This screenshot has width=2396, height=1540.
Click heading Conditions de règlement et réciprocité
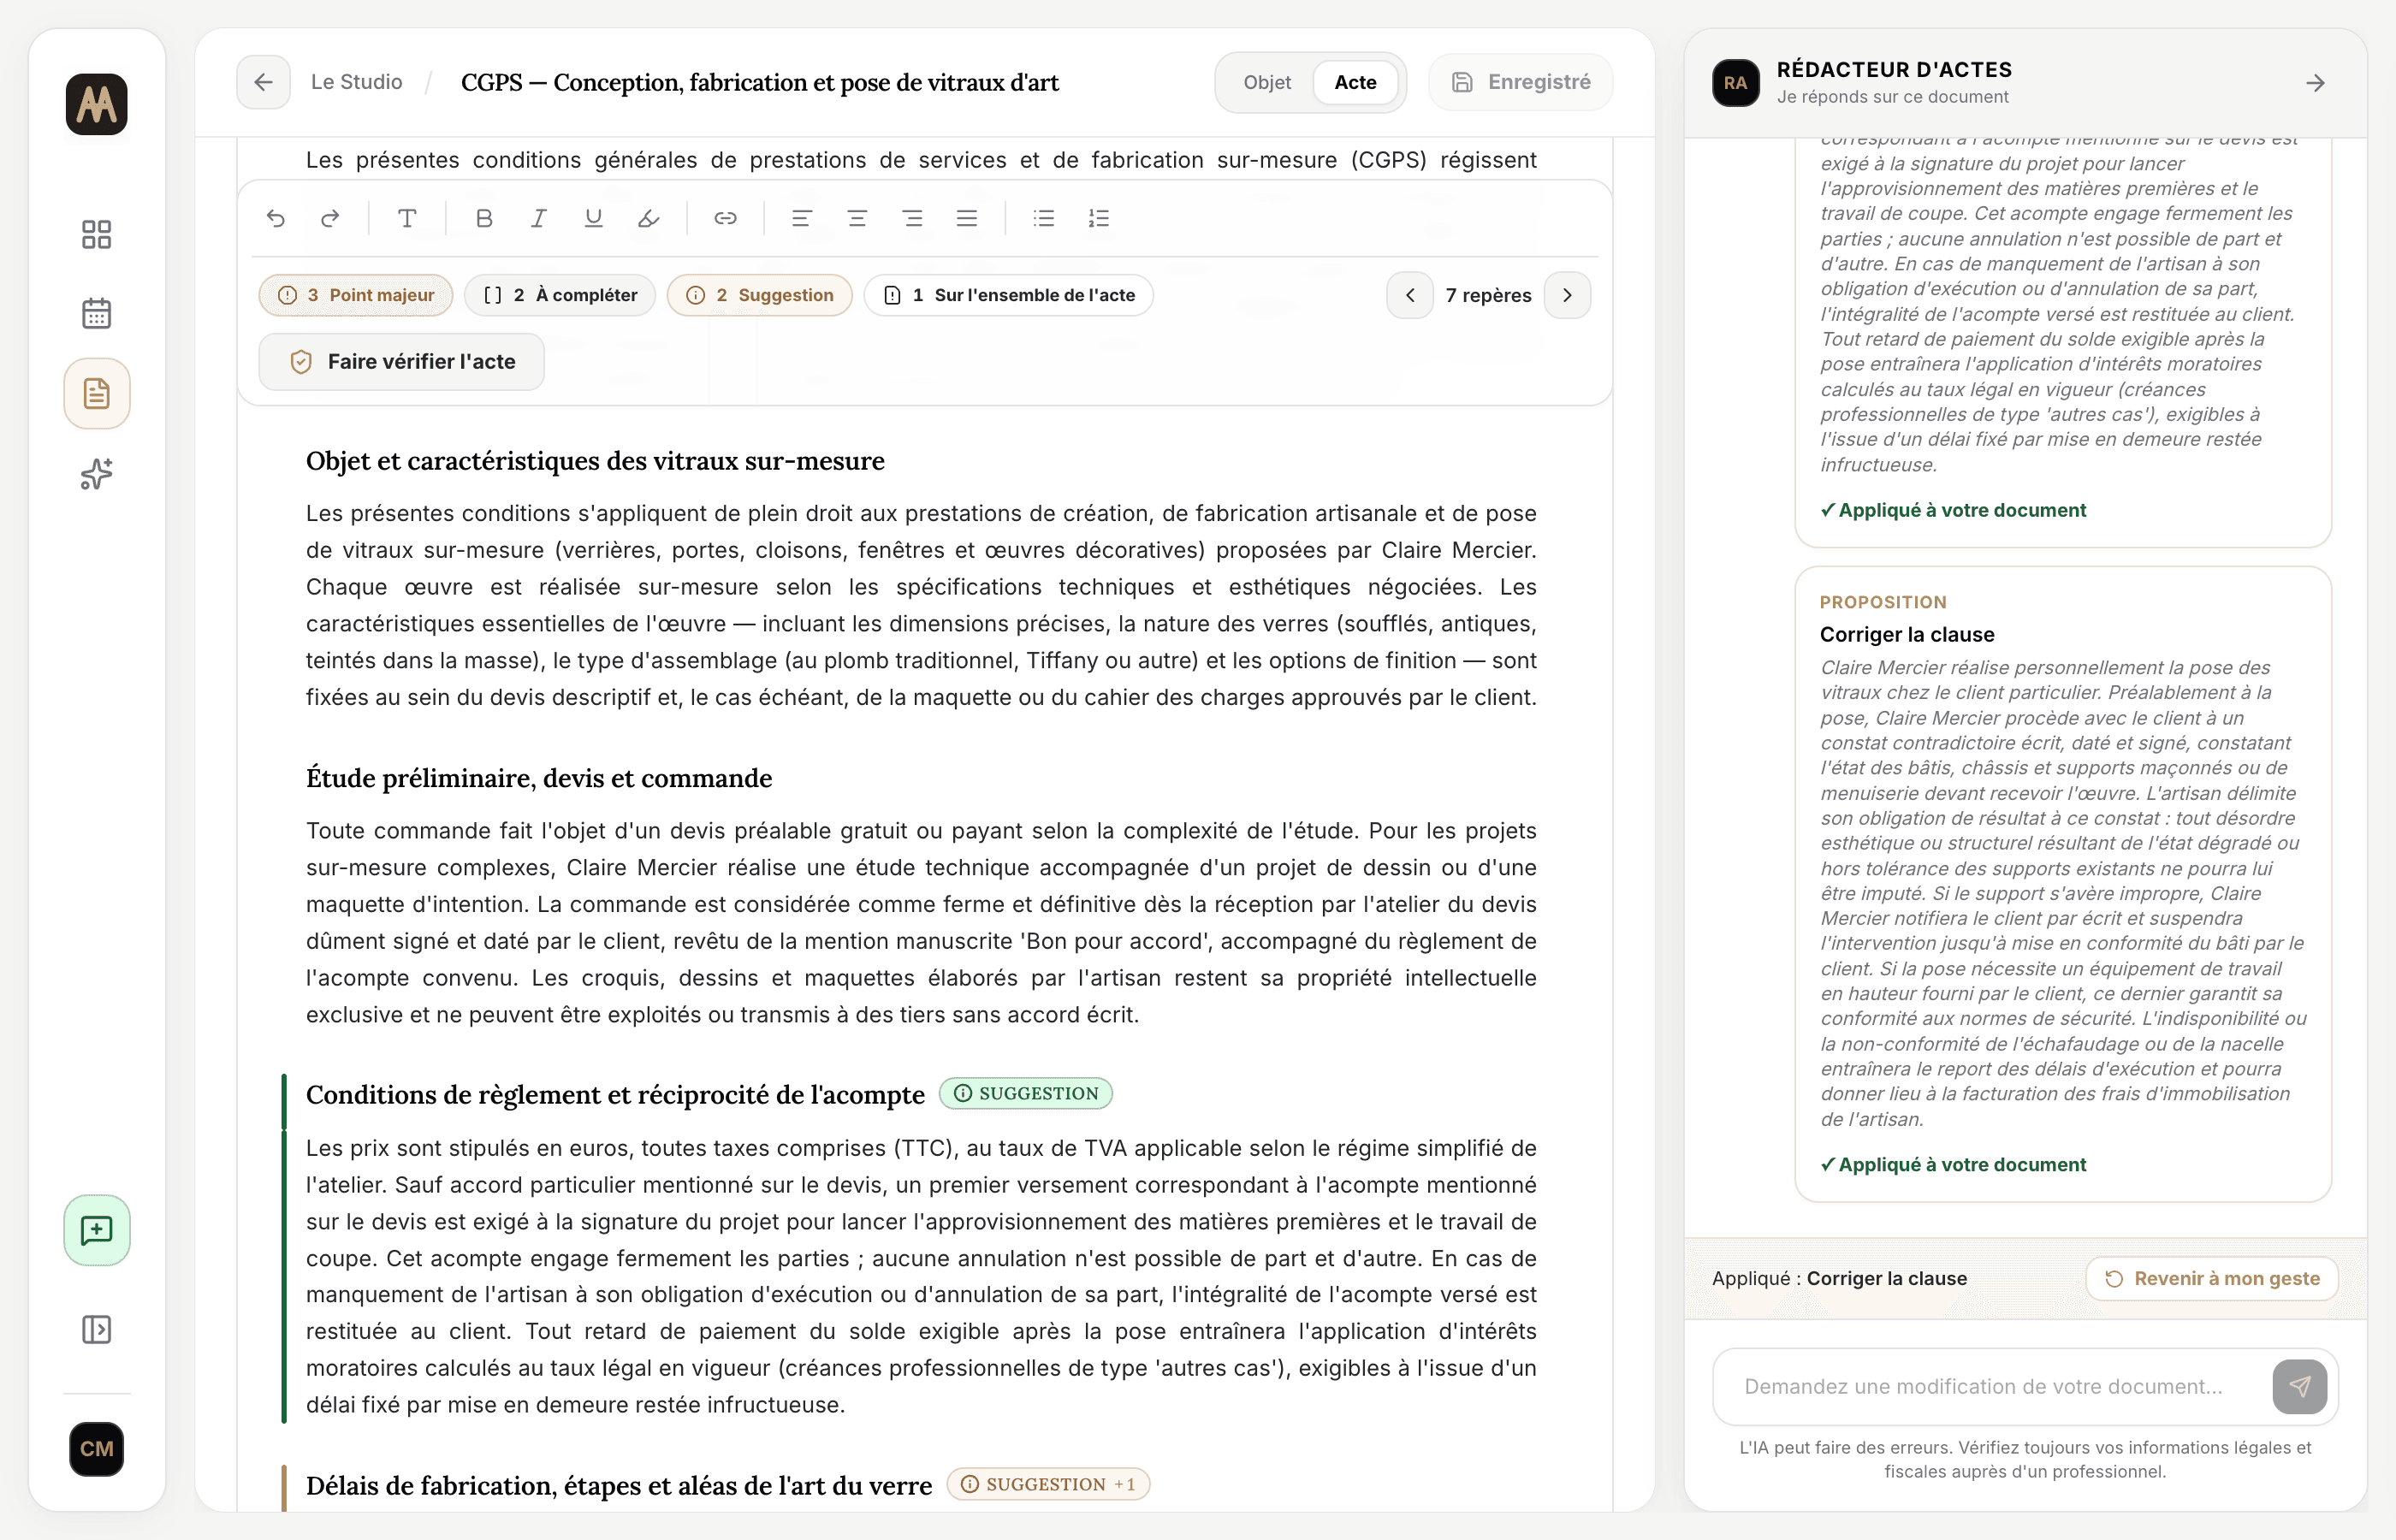pyautogui.click(x=615, y=1095)
